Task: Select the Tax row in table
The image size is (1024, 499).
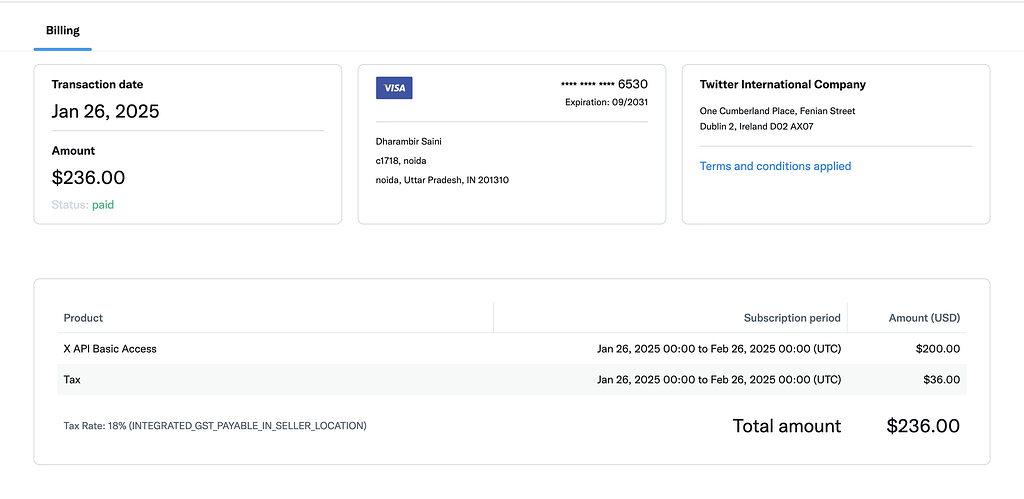Action: [72, 380]
